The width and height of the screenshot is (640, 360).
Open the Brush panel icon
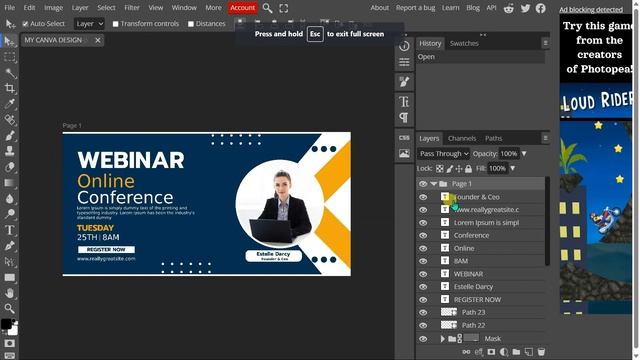point(404,82)
